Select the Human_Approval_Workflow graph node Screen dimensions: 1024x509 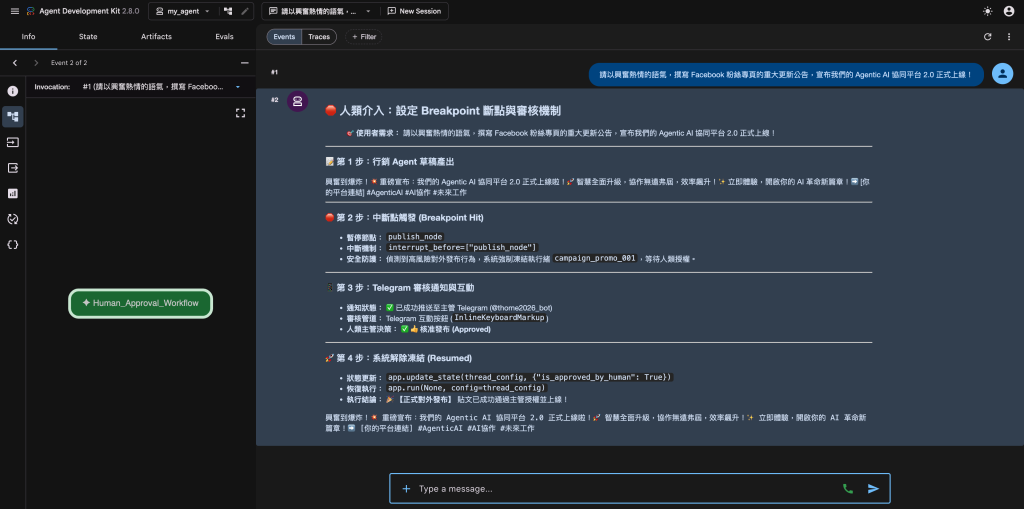tap(140, 303)
